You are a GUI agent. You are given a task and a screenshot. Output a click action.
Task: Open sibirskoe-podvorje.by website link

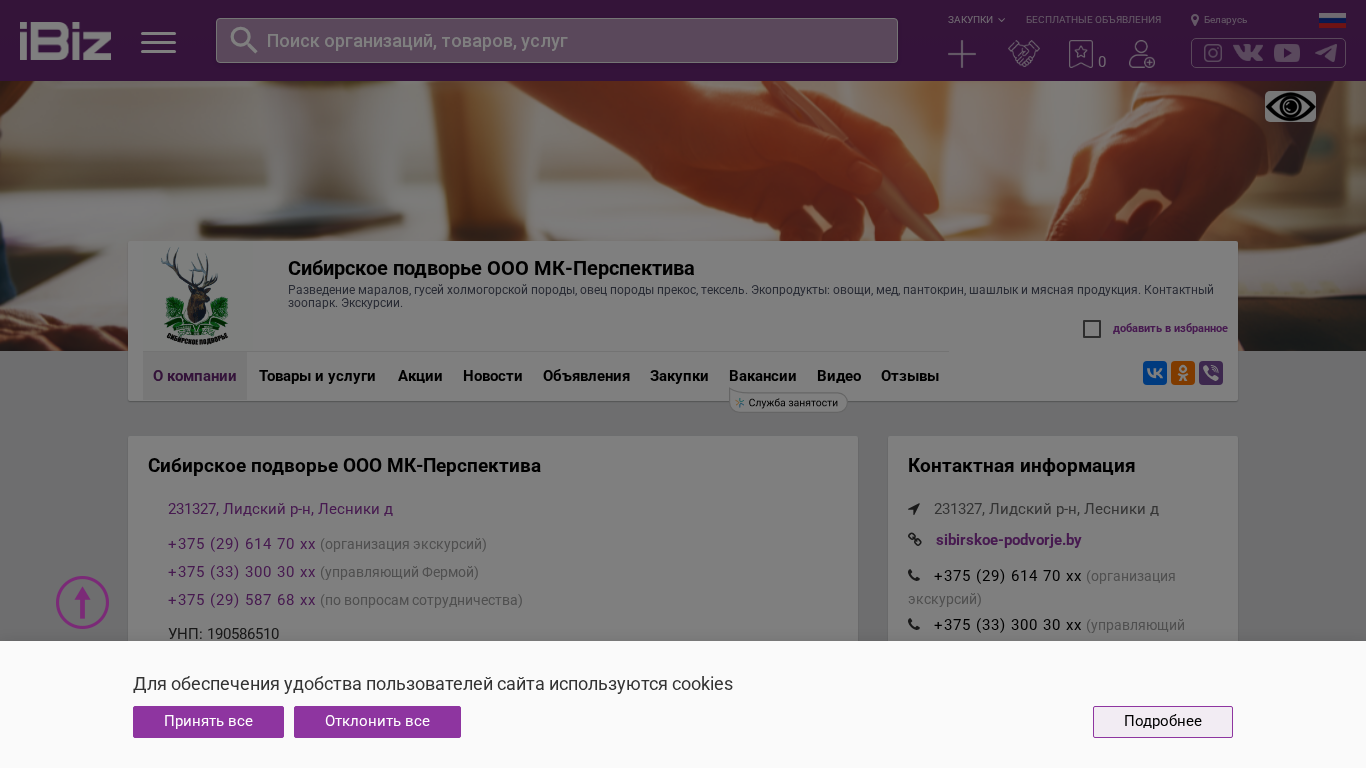[1009, 540]
